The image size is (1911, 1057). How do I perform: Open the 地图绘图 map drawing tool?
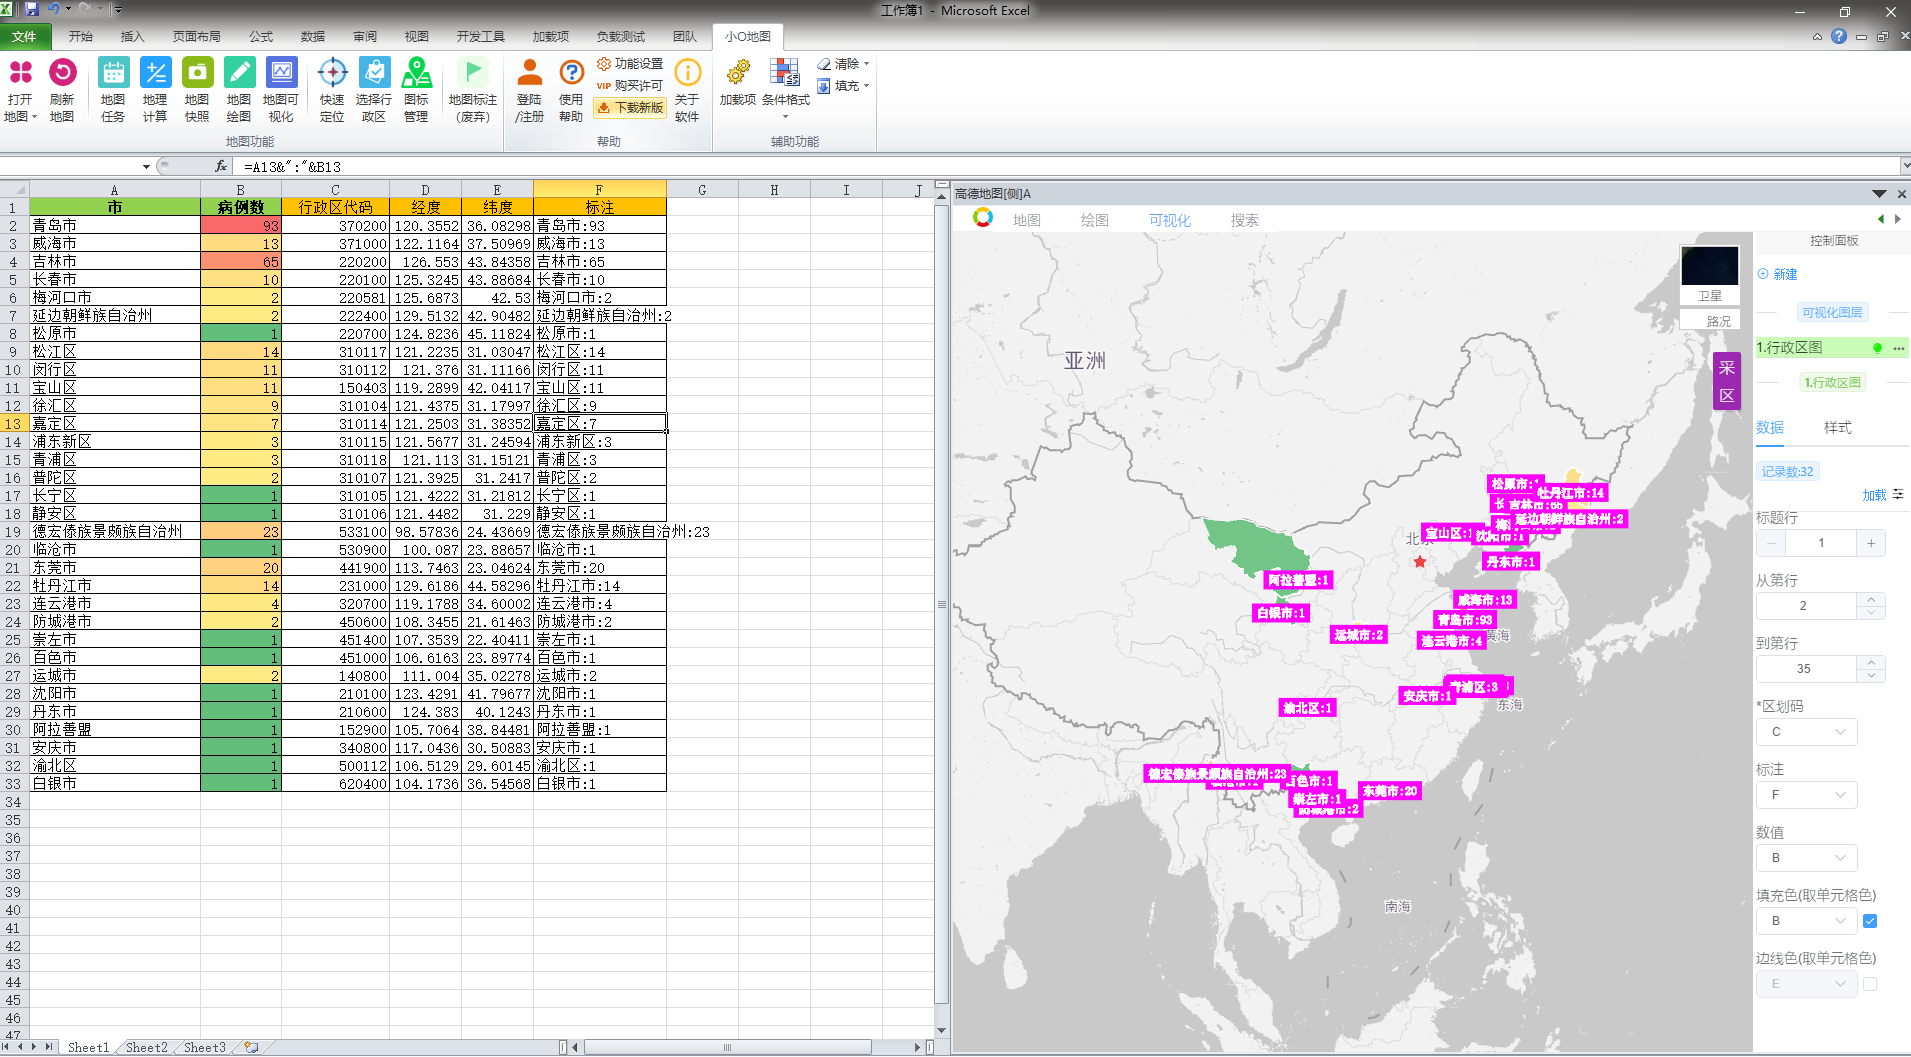click(239, 74)
